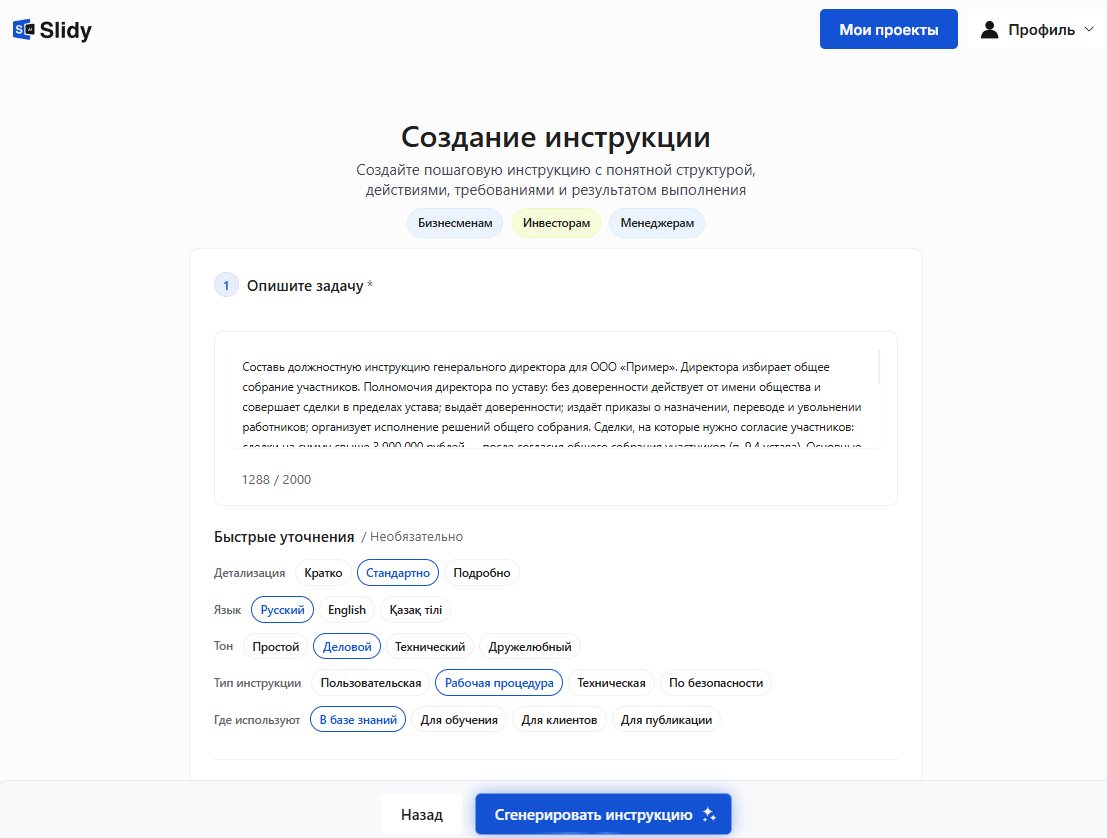Expand the Профиль dropdown chevron

click(1089, 29)
